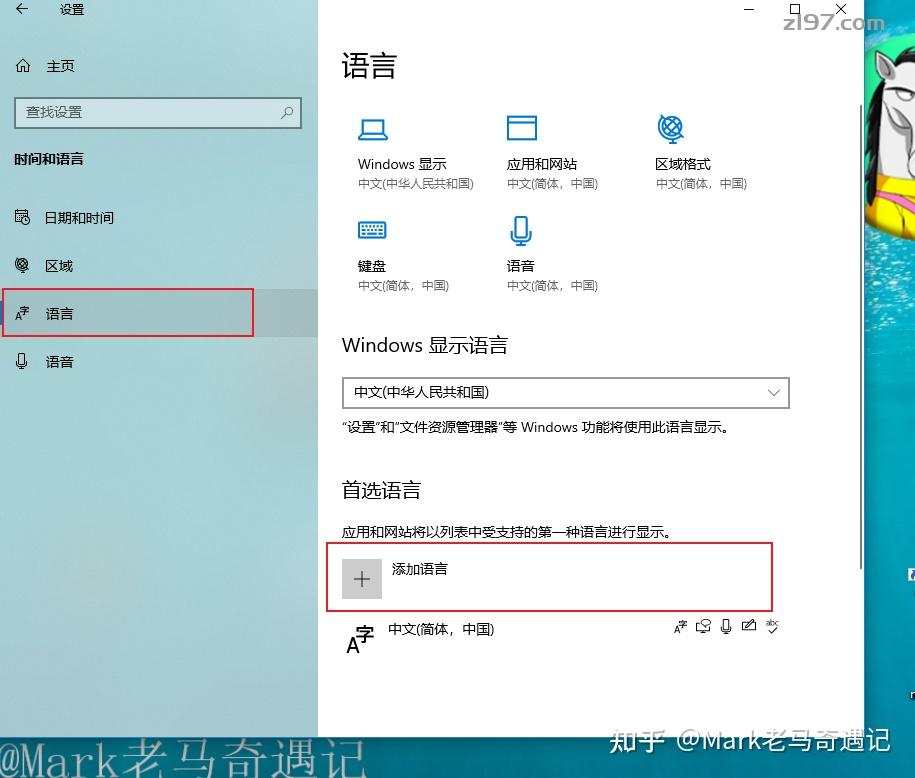This screenshot has width=915, height=778.
Task: Click the 时间和语言 section heading
Action: (x=49, y=159)
